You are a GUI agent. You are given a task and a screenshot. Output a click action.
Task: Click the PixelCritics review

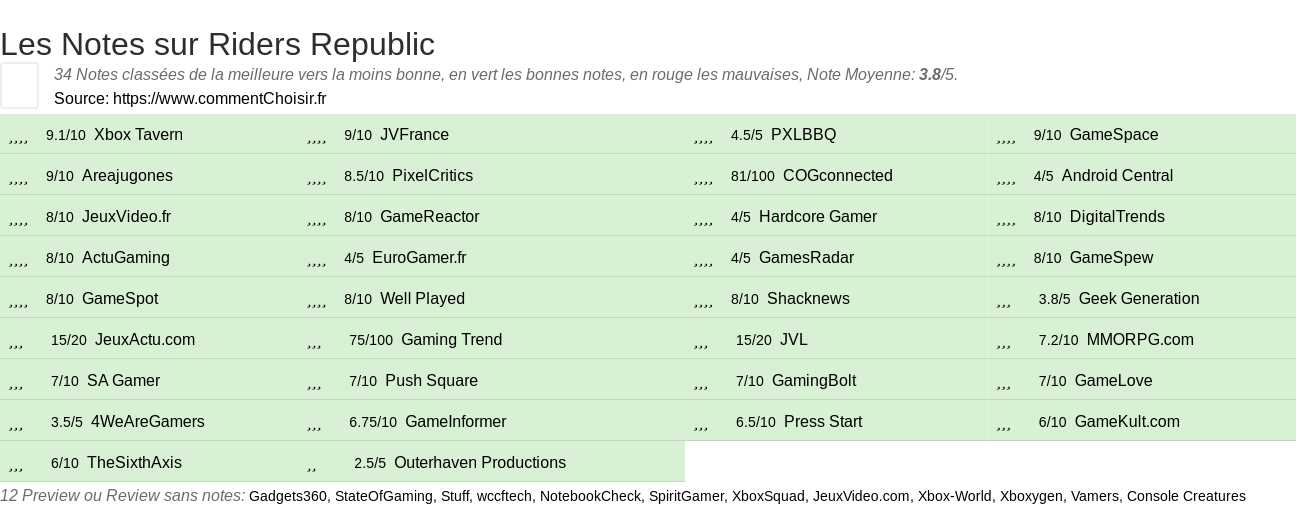tap(432, 176)
